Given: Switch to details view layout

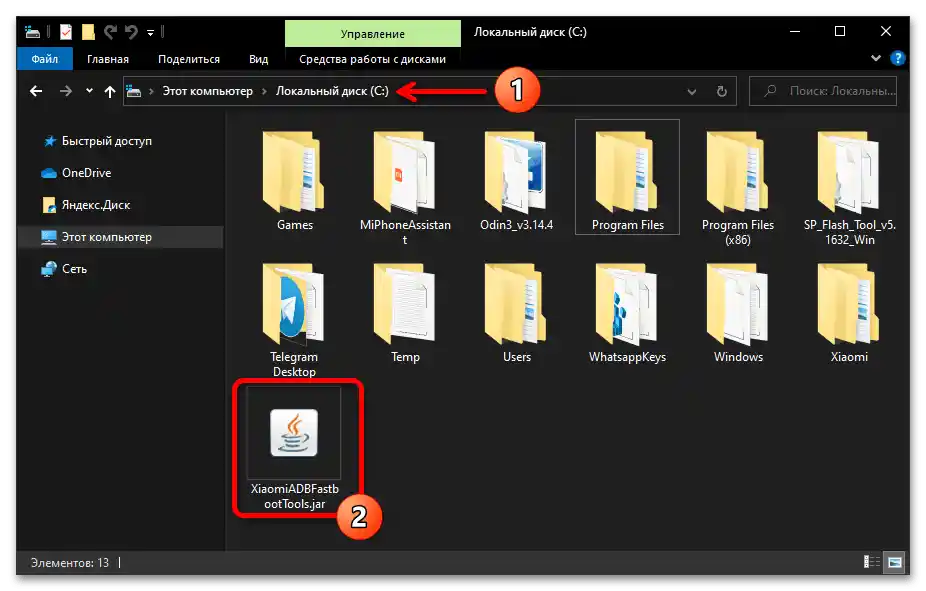Looking at the screenshot, I should 872,561.
